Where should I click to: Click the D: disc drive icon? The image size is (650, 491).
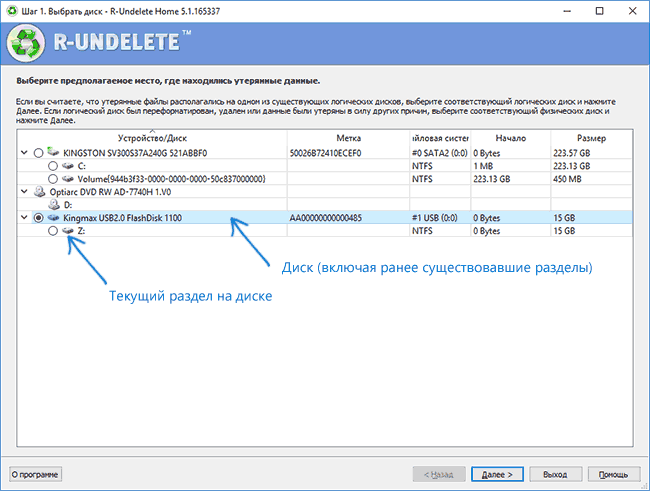(x=54, y=204)
